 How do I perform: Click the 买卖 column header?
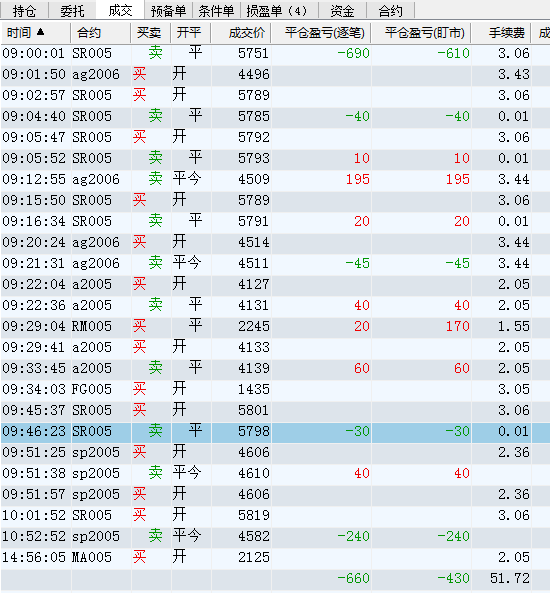(151, 33)
